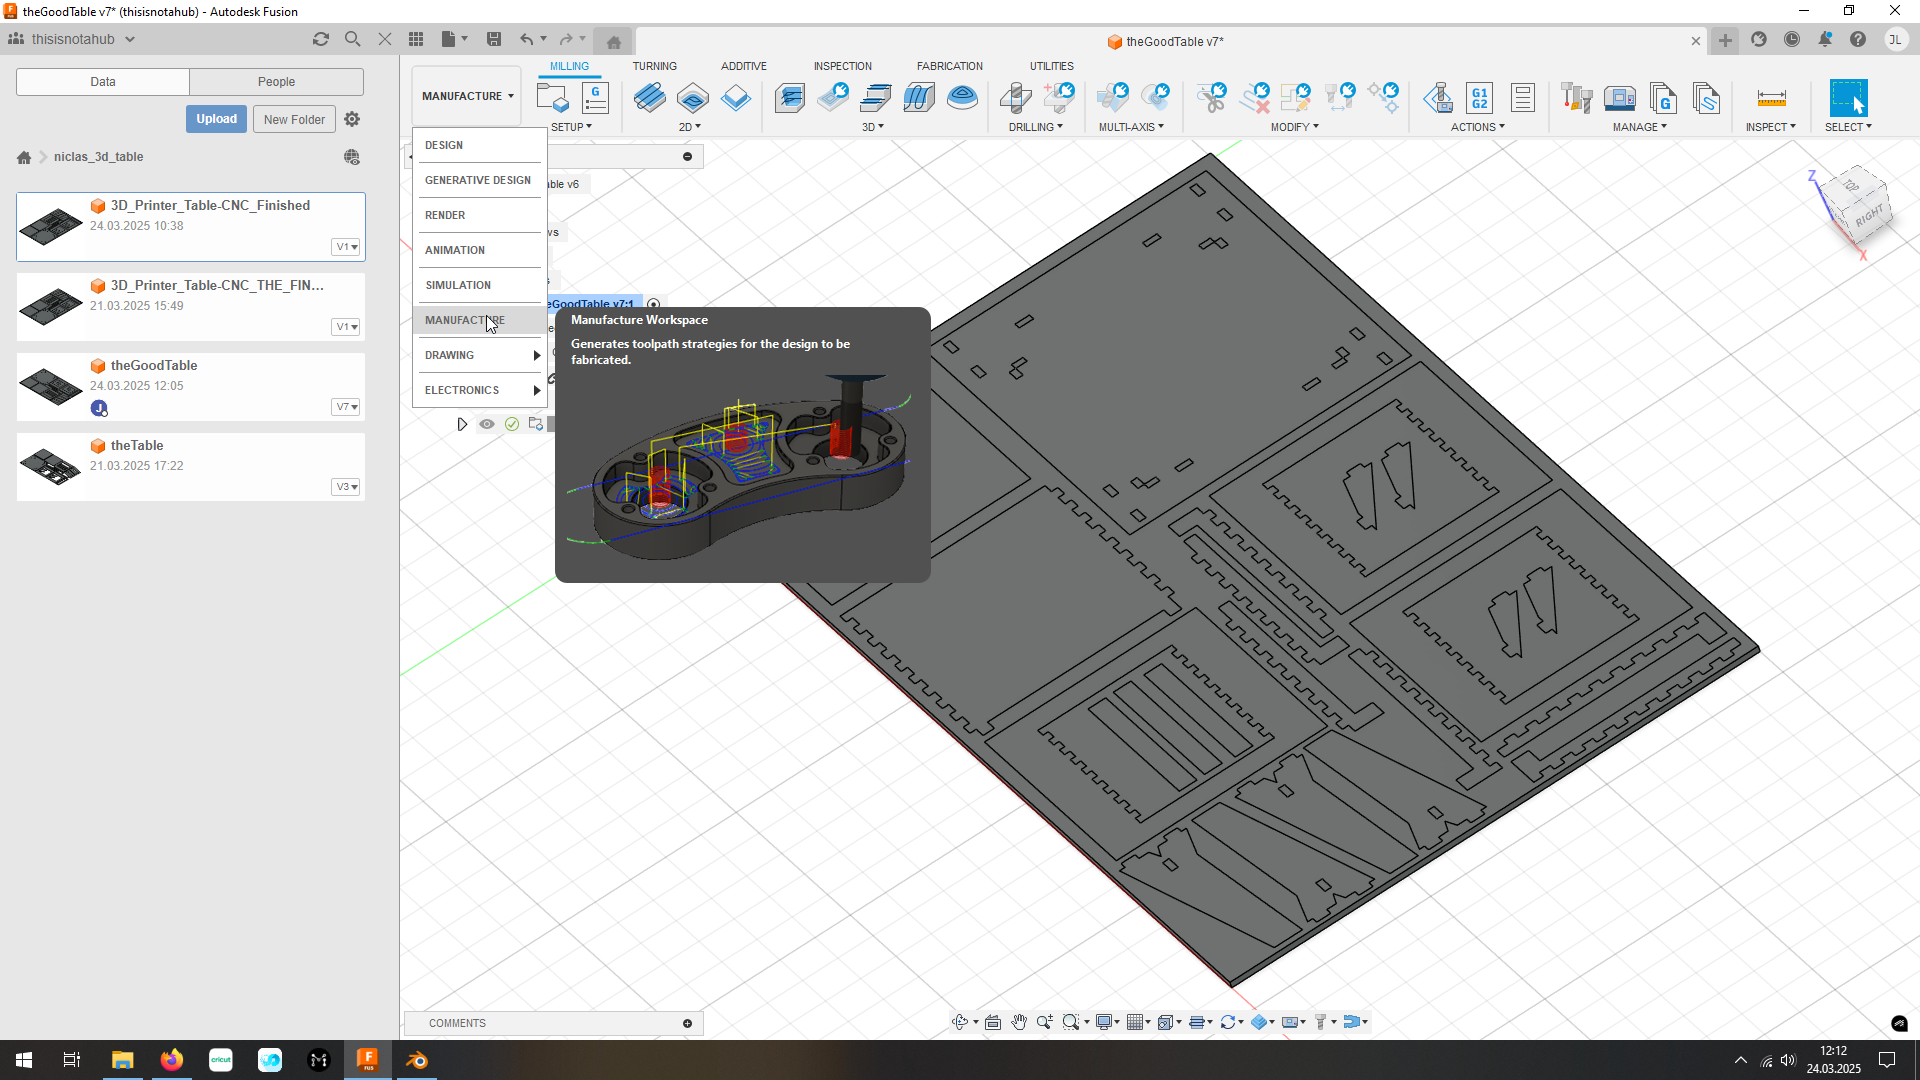Image resolution: width=1920 pixels, height=1080 pixels.
Task: Open the DRAWING submenu entry
Action: [480, 355]
